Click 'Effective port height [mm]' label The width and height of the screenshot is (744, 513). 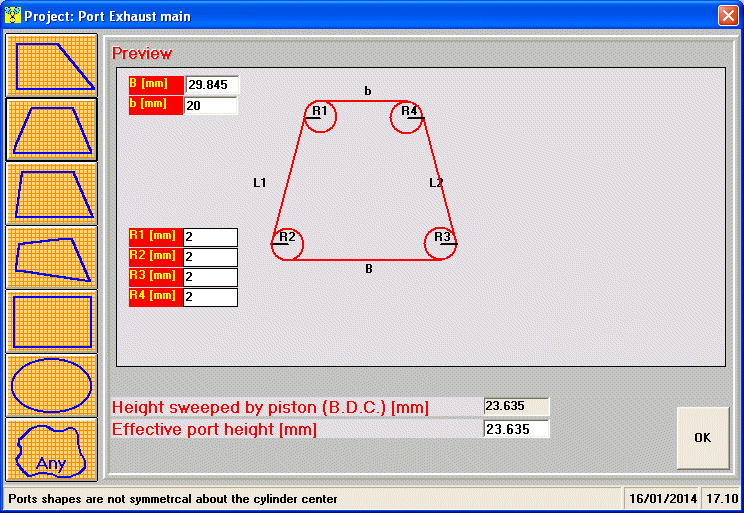click(x=214, y=429)
